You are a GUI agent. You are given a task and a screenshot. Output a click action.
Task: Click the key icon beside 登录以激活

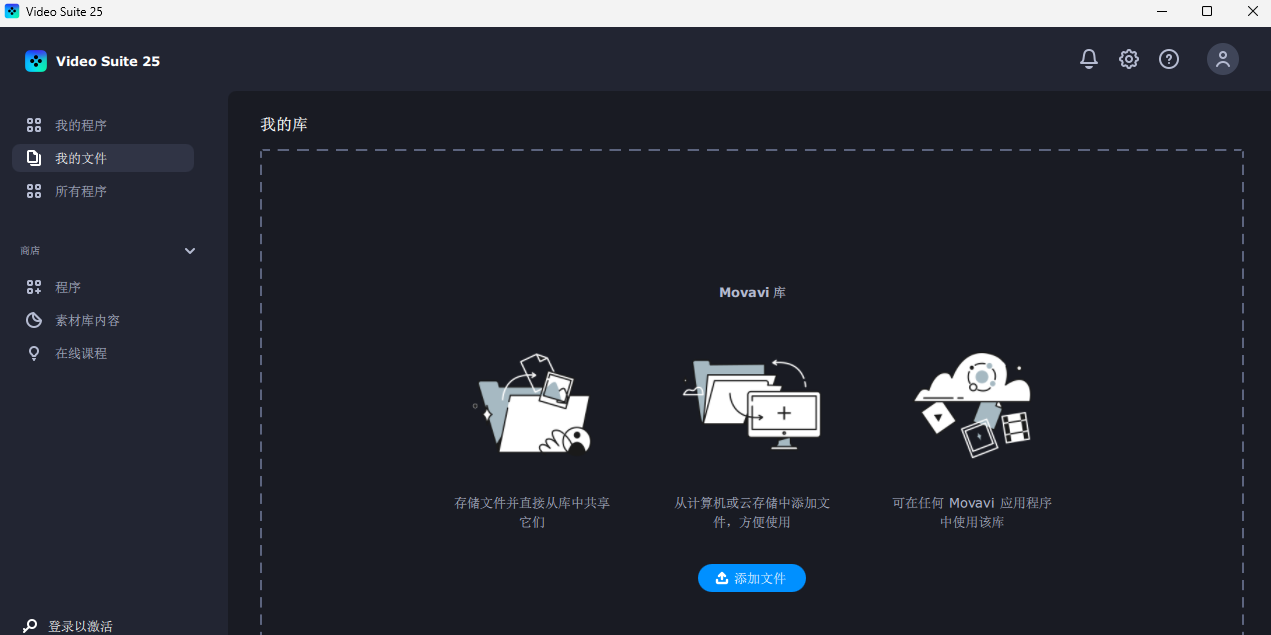(30, 626)
